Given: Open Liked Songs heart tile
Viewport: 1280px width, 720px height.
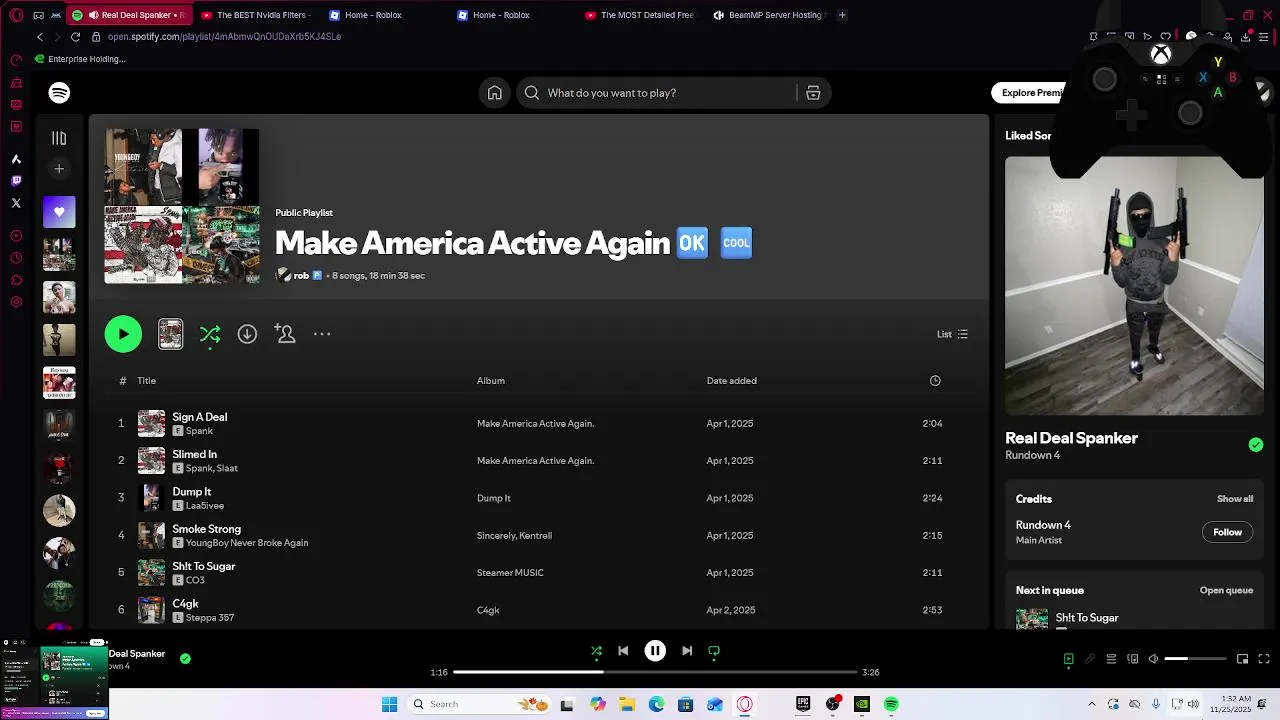Looking at the screenshot, I should tap(59, 212).
